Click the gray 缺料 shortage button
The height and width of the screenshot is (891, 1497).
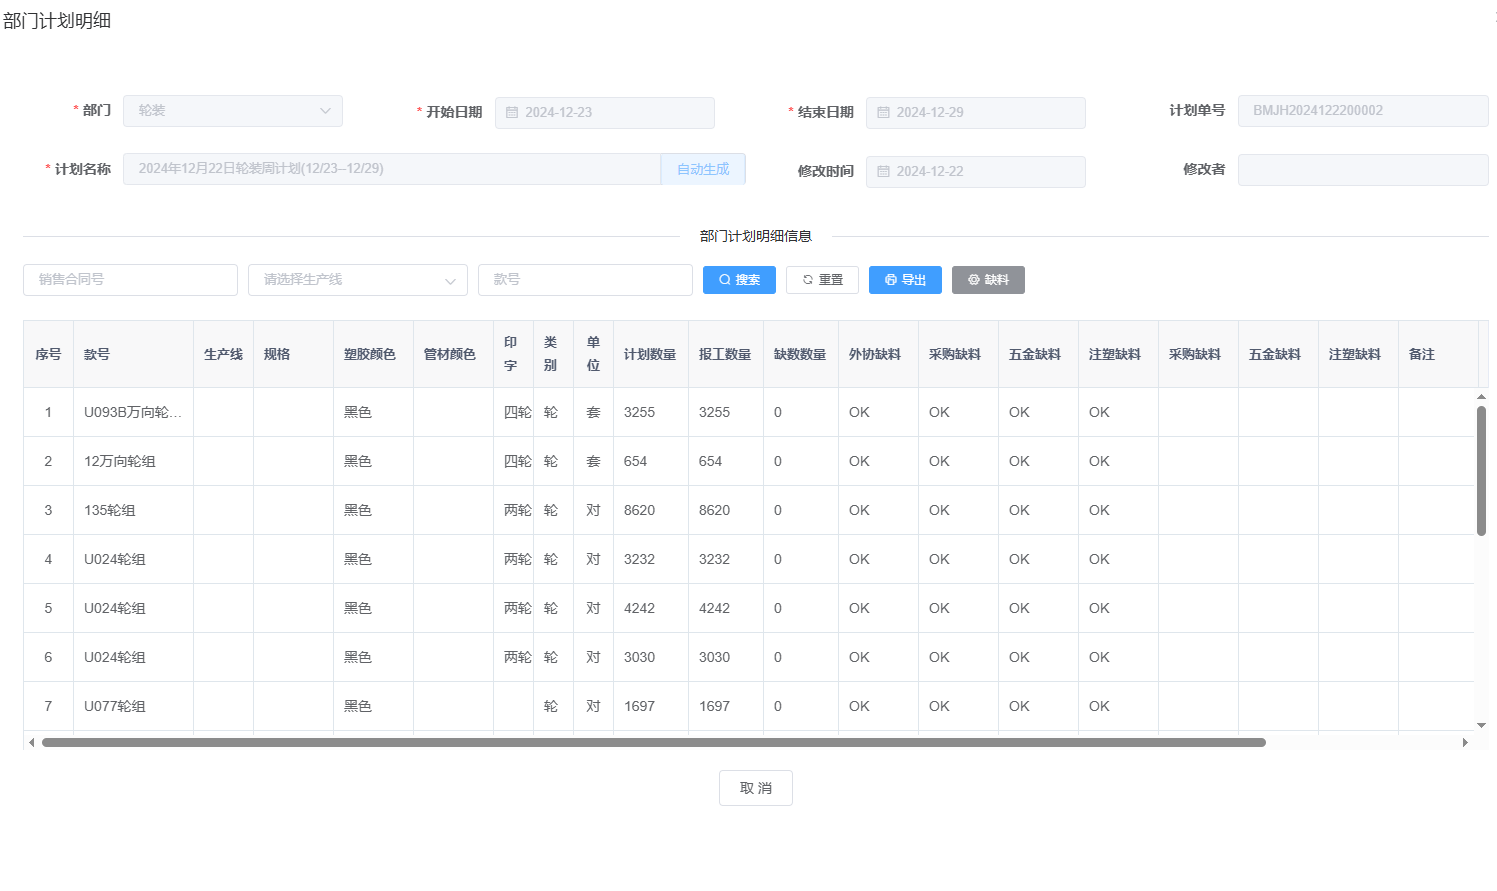point(988,280)
